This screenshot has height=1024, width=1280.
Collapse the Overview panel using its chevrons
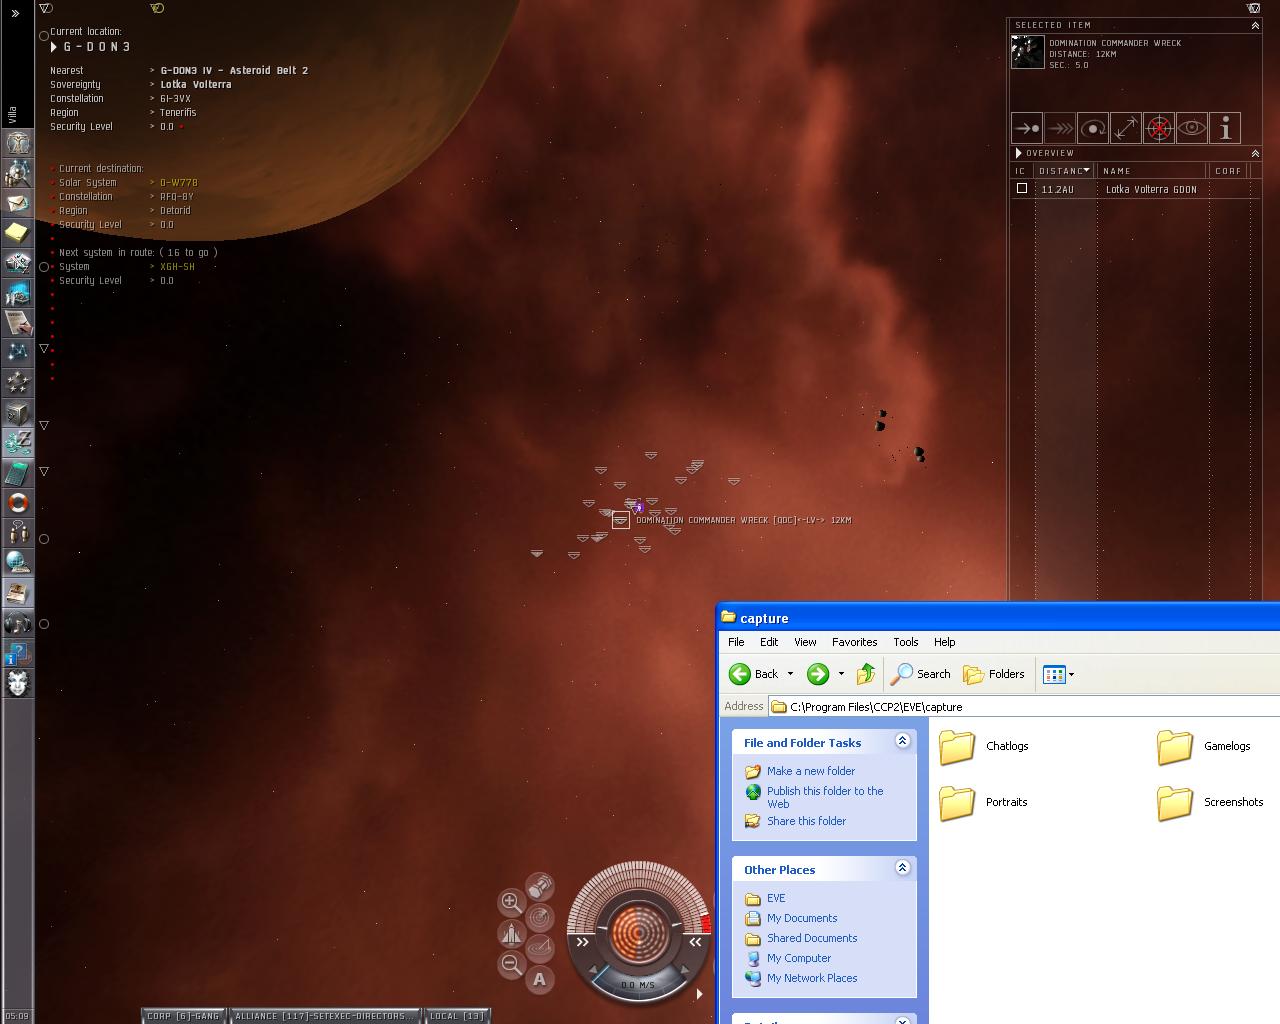click(x=1255, y=153)
